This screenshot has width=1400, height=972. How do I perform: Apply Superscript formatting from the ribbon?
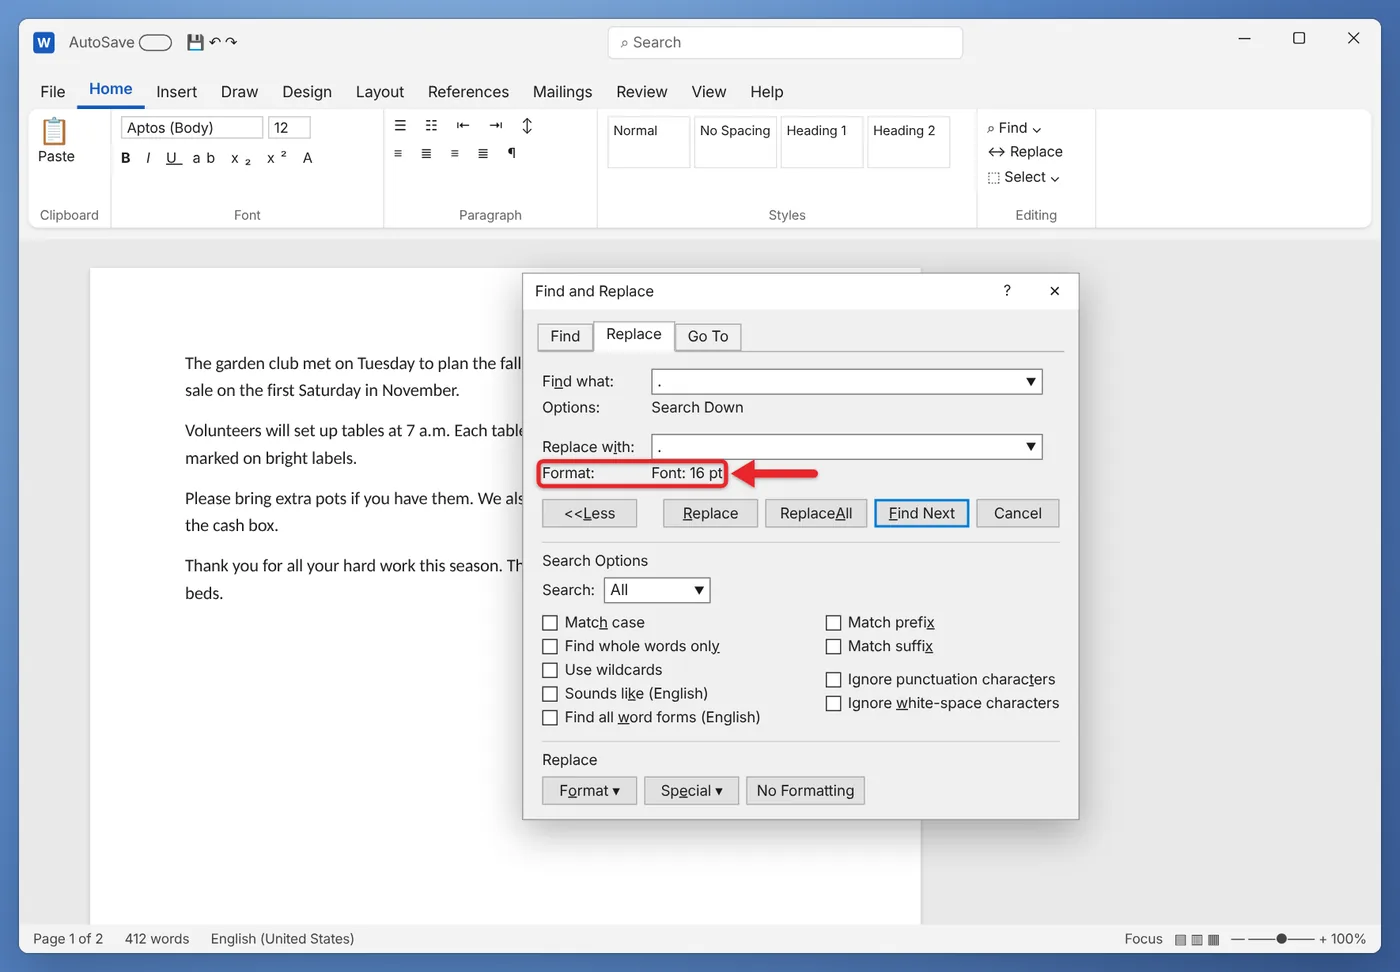click(x=277, y=157)
